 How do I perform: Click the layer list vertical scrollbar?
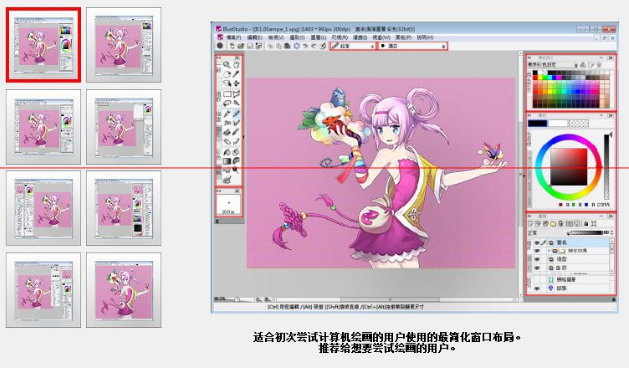click(x=612, y=256)
